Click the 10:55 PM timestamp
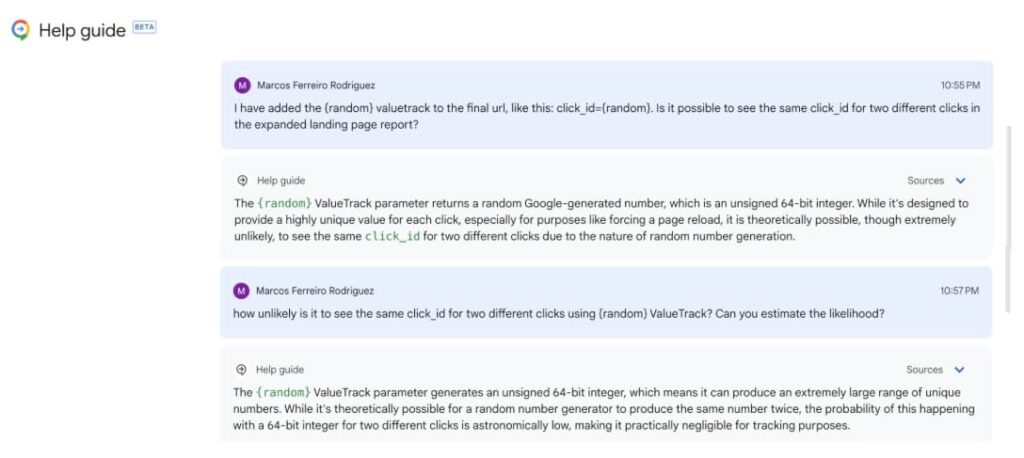The height and width of the screenshot is (458, 1024). tap(960, 85)
